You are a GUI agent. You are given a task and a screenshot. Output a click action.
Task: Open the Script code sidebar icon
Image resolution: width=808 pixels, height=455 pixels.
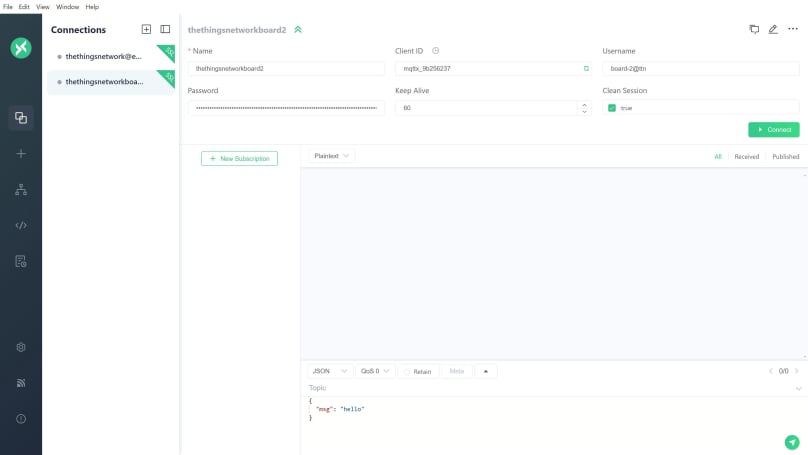click(x=21, y=225)
